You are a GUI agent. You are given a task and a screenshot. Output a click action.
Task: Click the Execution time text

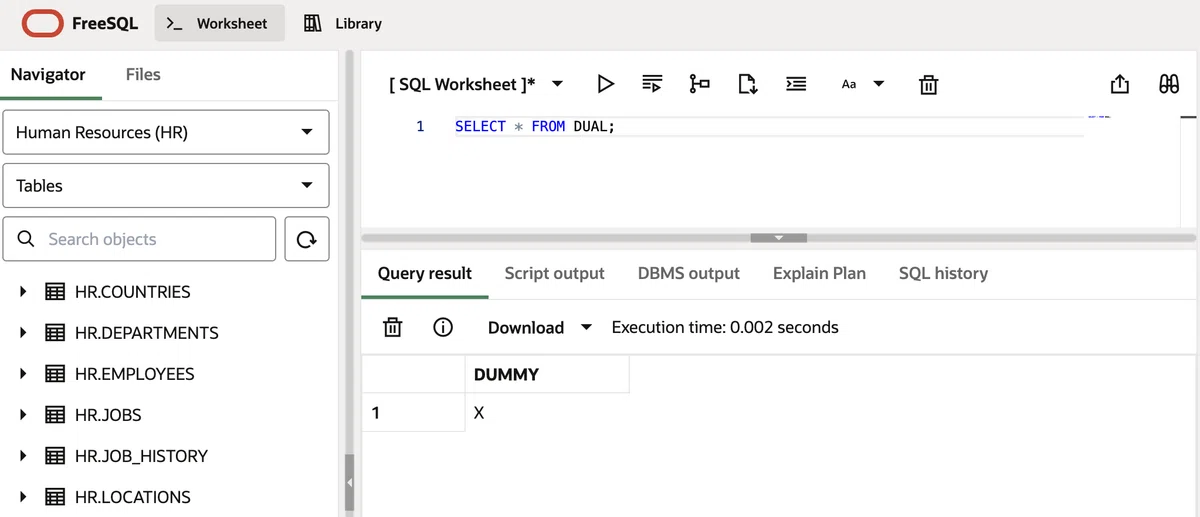(725, 327)
